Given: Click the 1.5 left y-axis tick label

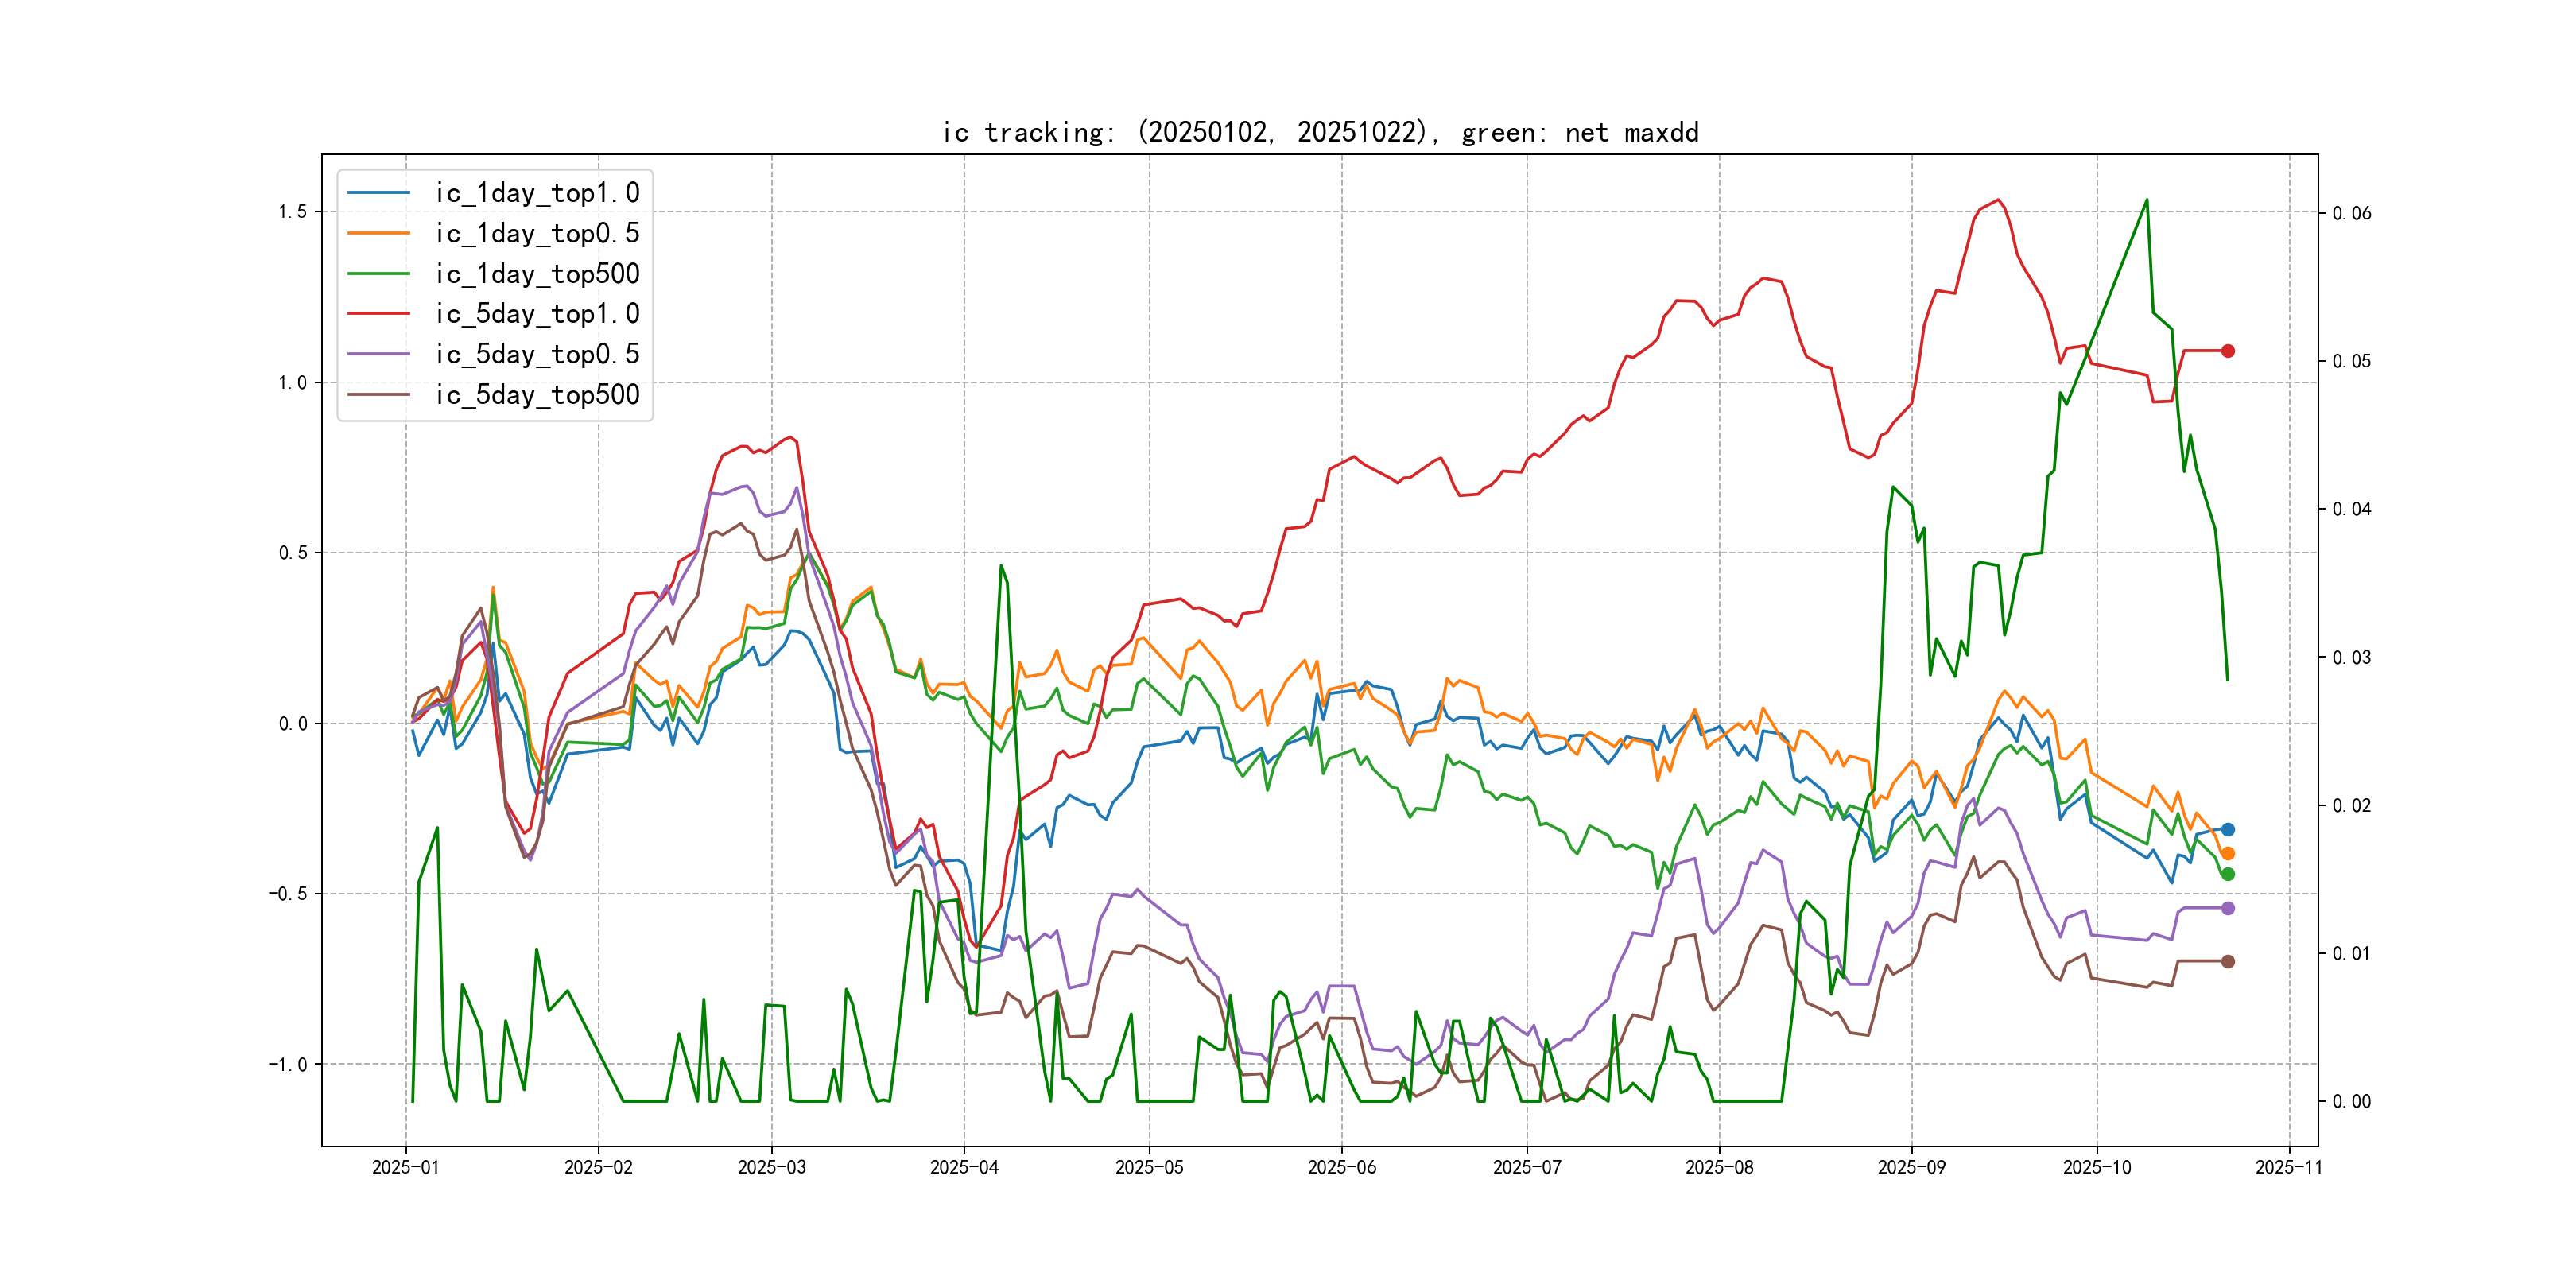Looking at the screenshot, I should point(292,212).
